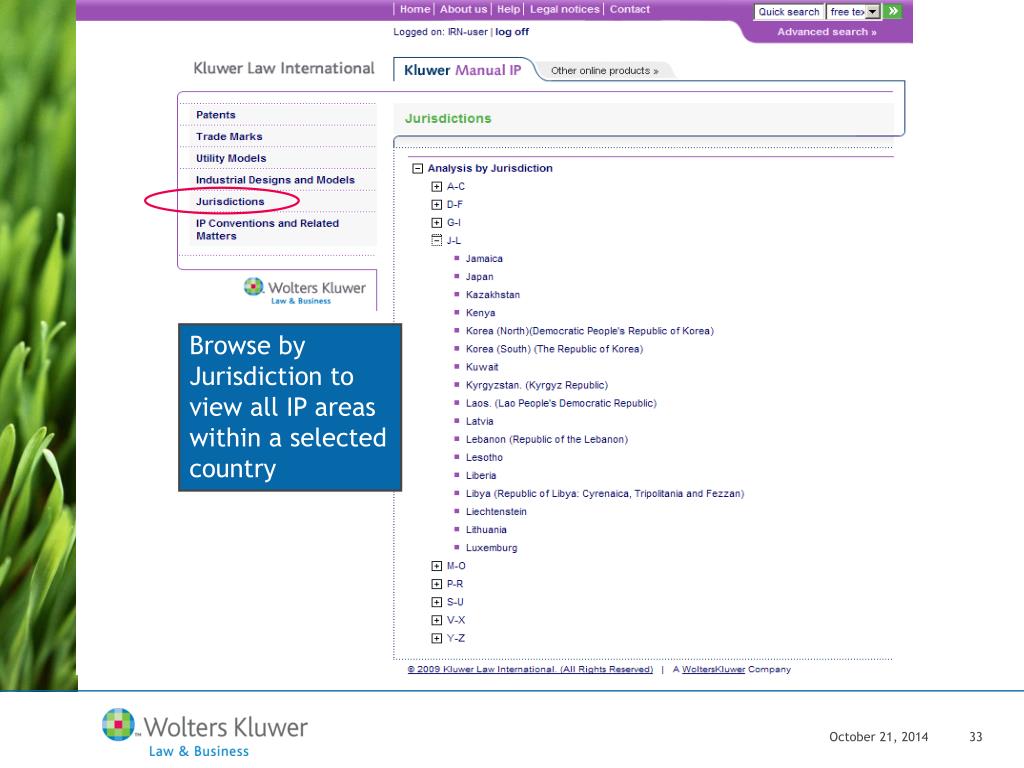Expand the A-C jurisdiction group
1024x768 pixels.
[436, 187]
